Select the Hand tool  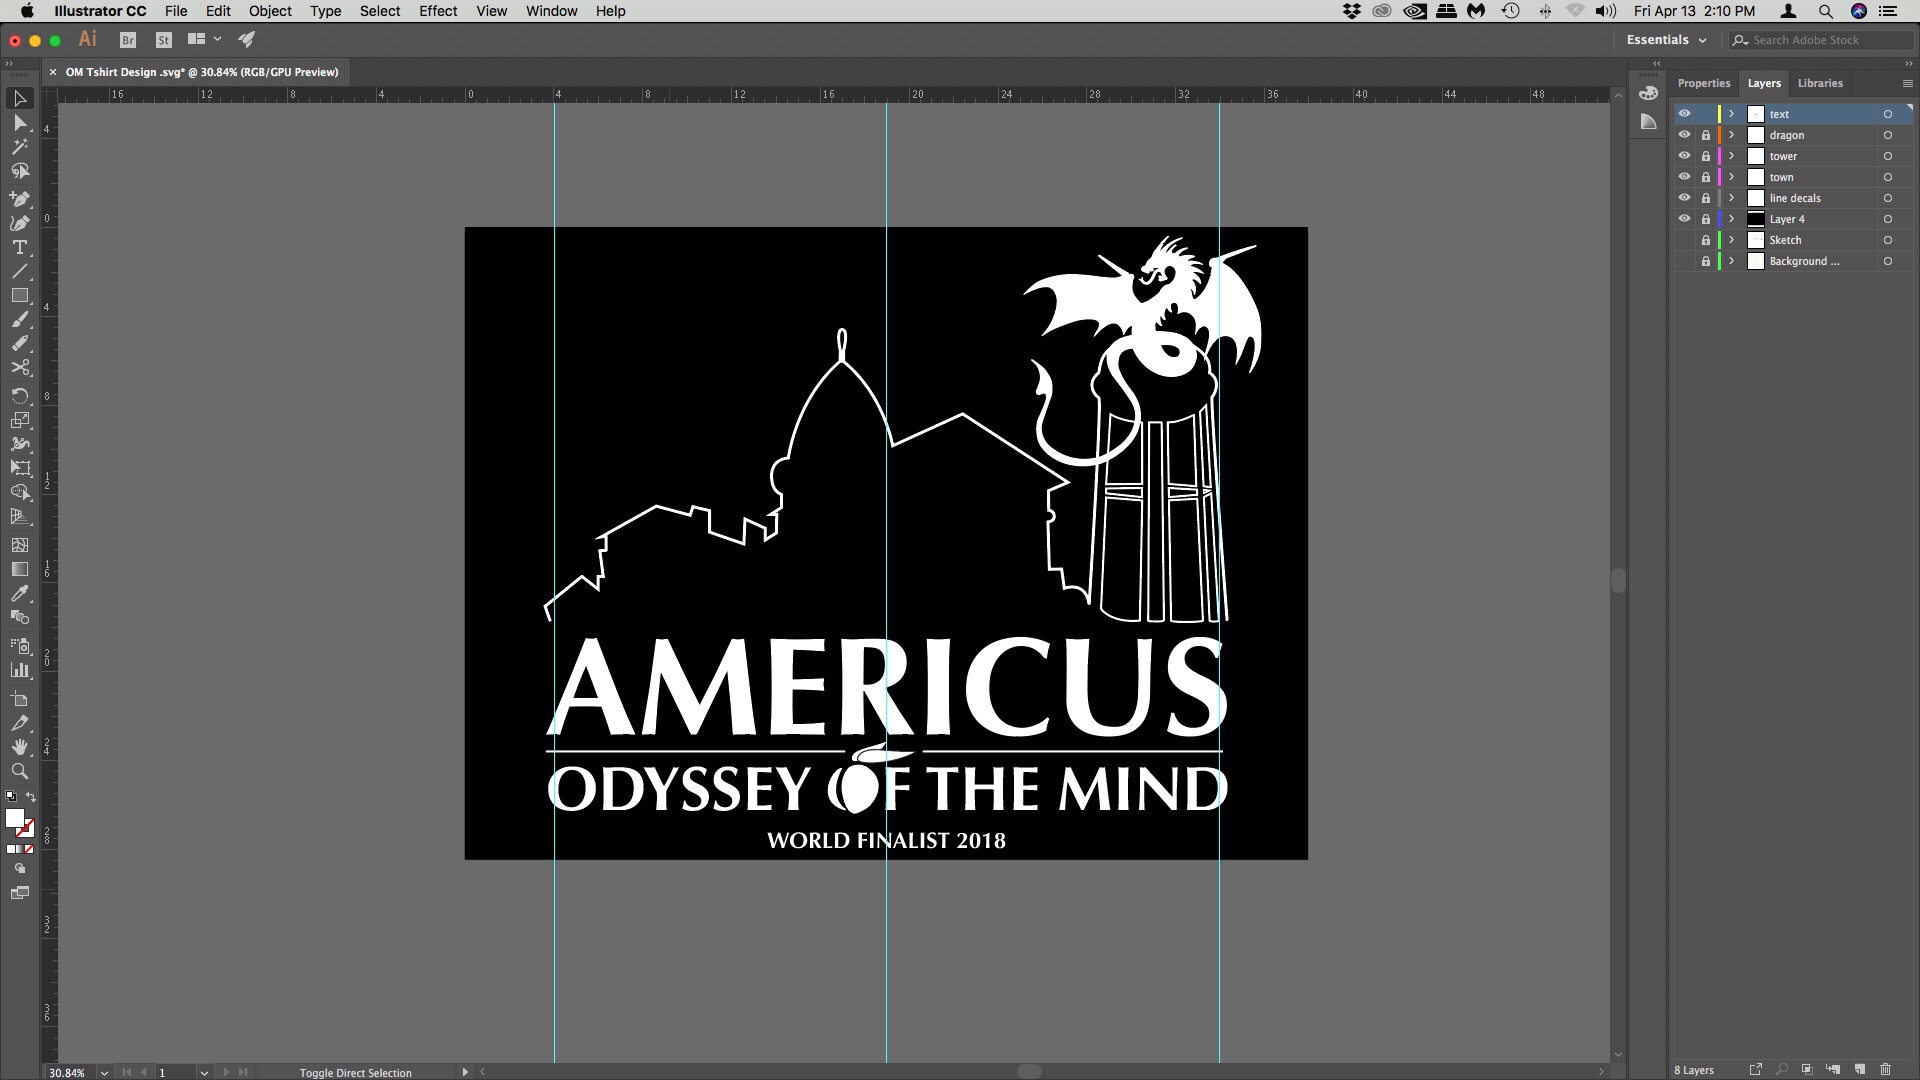tap(19, 747)
